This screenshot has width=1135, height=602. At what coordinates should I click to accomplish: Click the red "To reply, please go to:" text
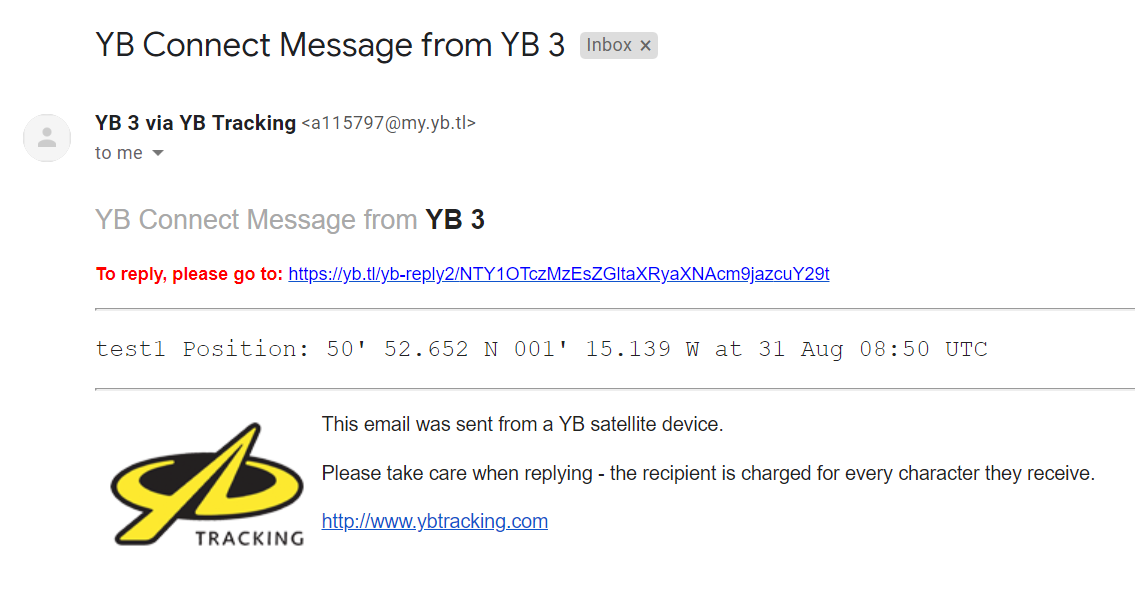coord(189,274)
